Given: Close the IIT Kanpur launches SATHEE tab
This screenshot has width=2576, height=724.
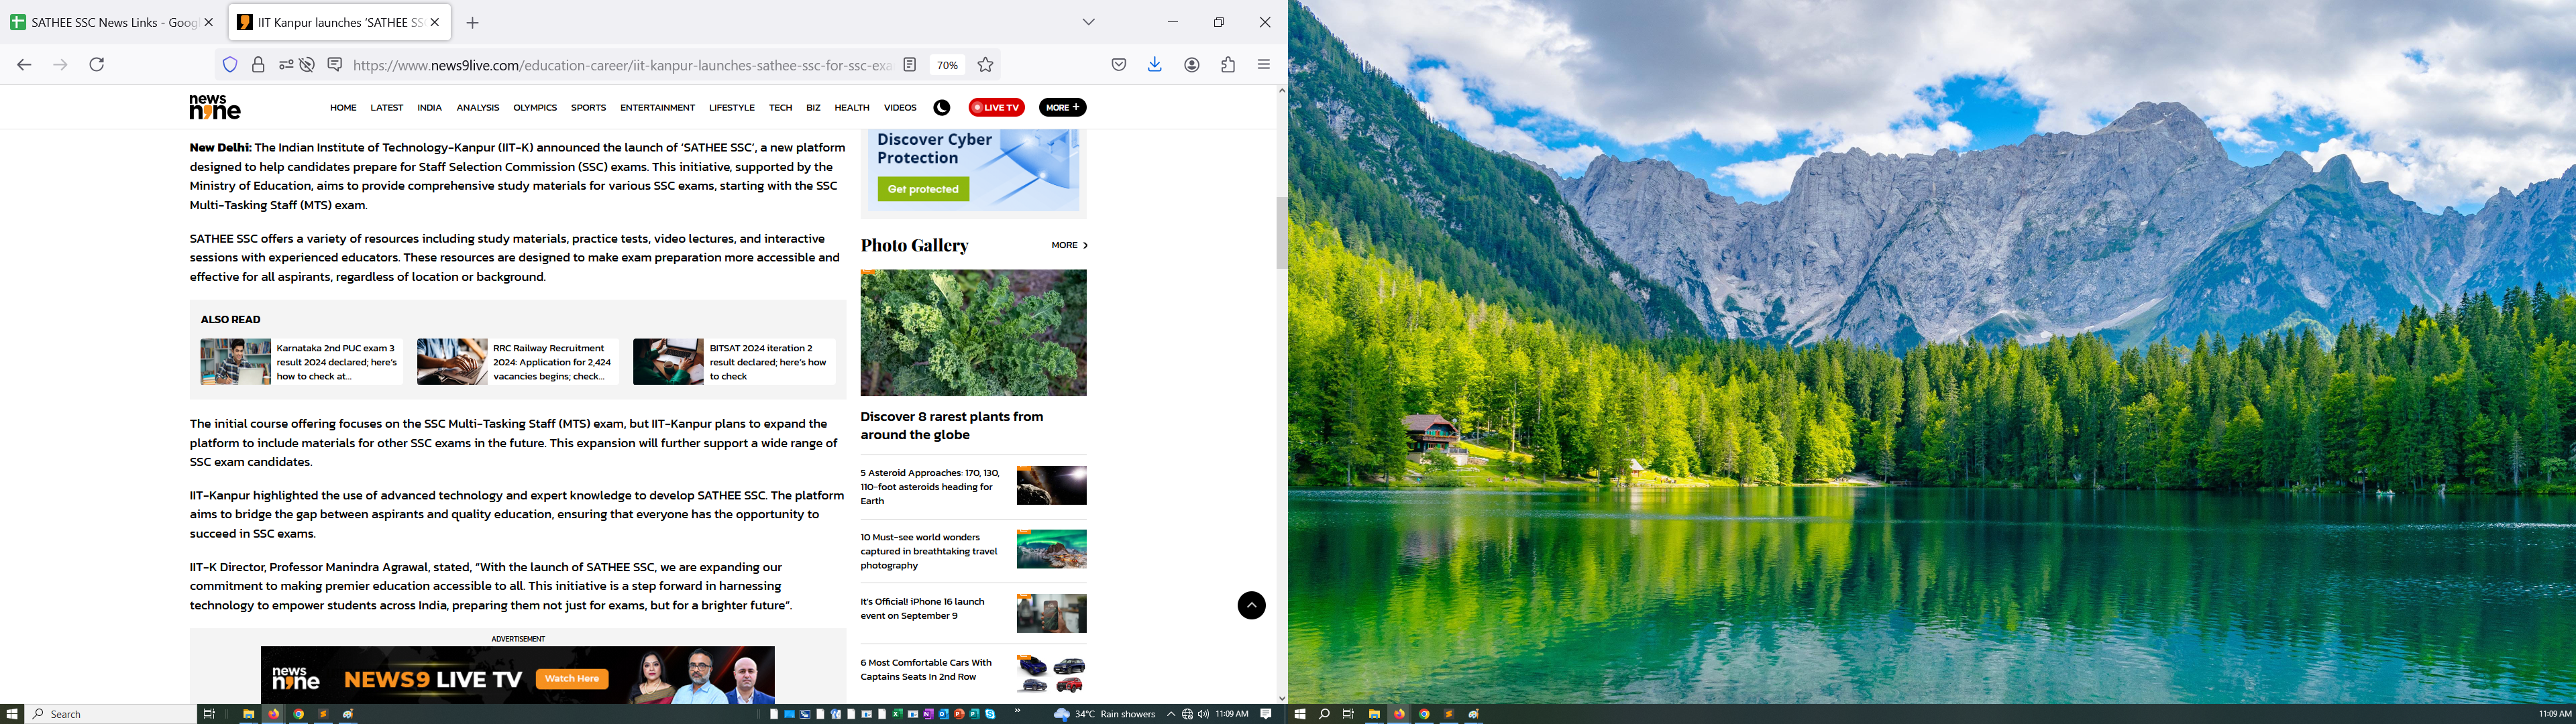Looking at the screenshot, I should [435, 22].
